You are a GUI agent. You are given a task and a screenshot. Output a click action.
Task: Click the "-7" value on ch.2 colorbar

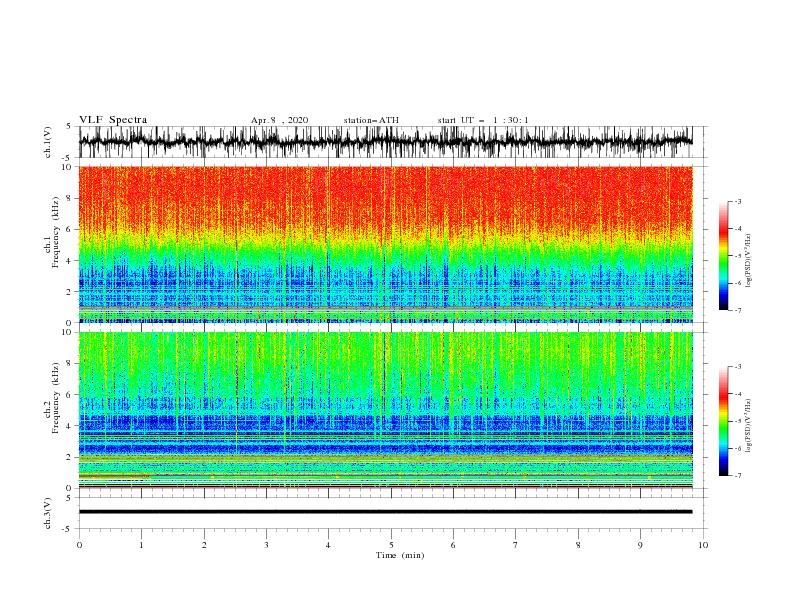click(738, 476)
